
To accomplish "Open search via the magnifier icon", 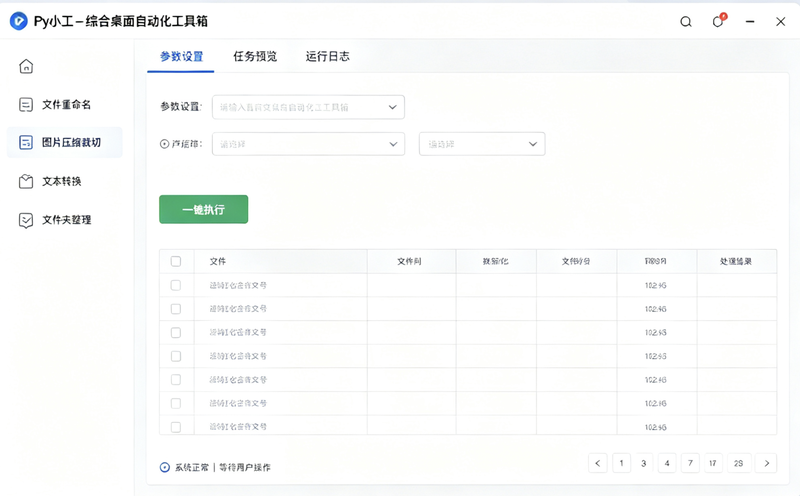I will (x=686, y=21).
